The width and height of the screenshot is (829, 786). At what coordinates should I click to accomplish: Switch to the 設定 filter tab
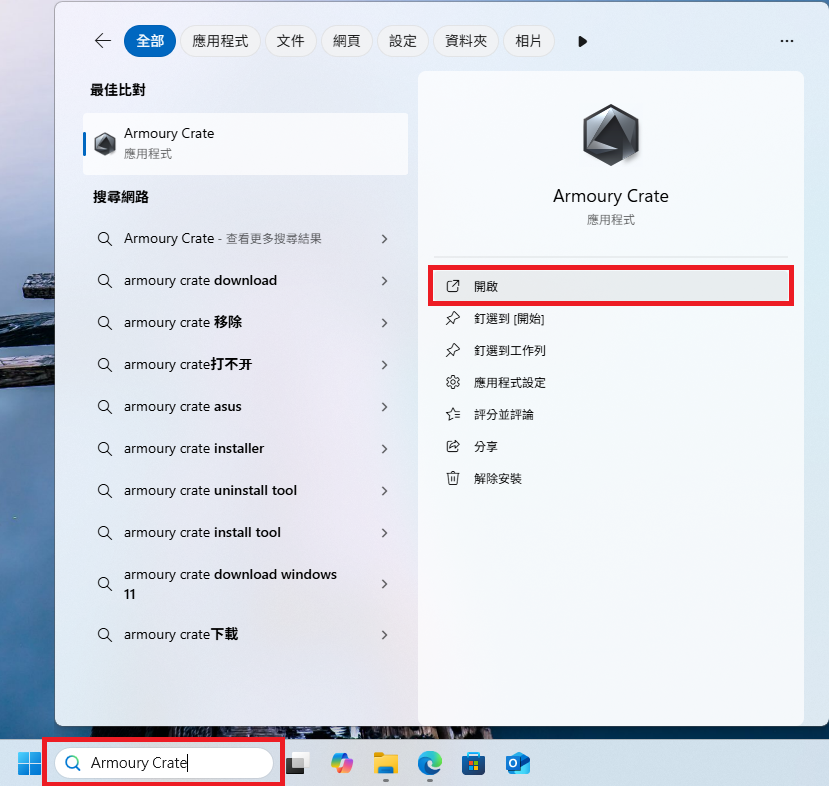tap(402, 41)
